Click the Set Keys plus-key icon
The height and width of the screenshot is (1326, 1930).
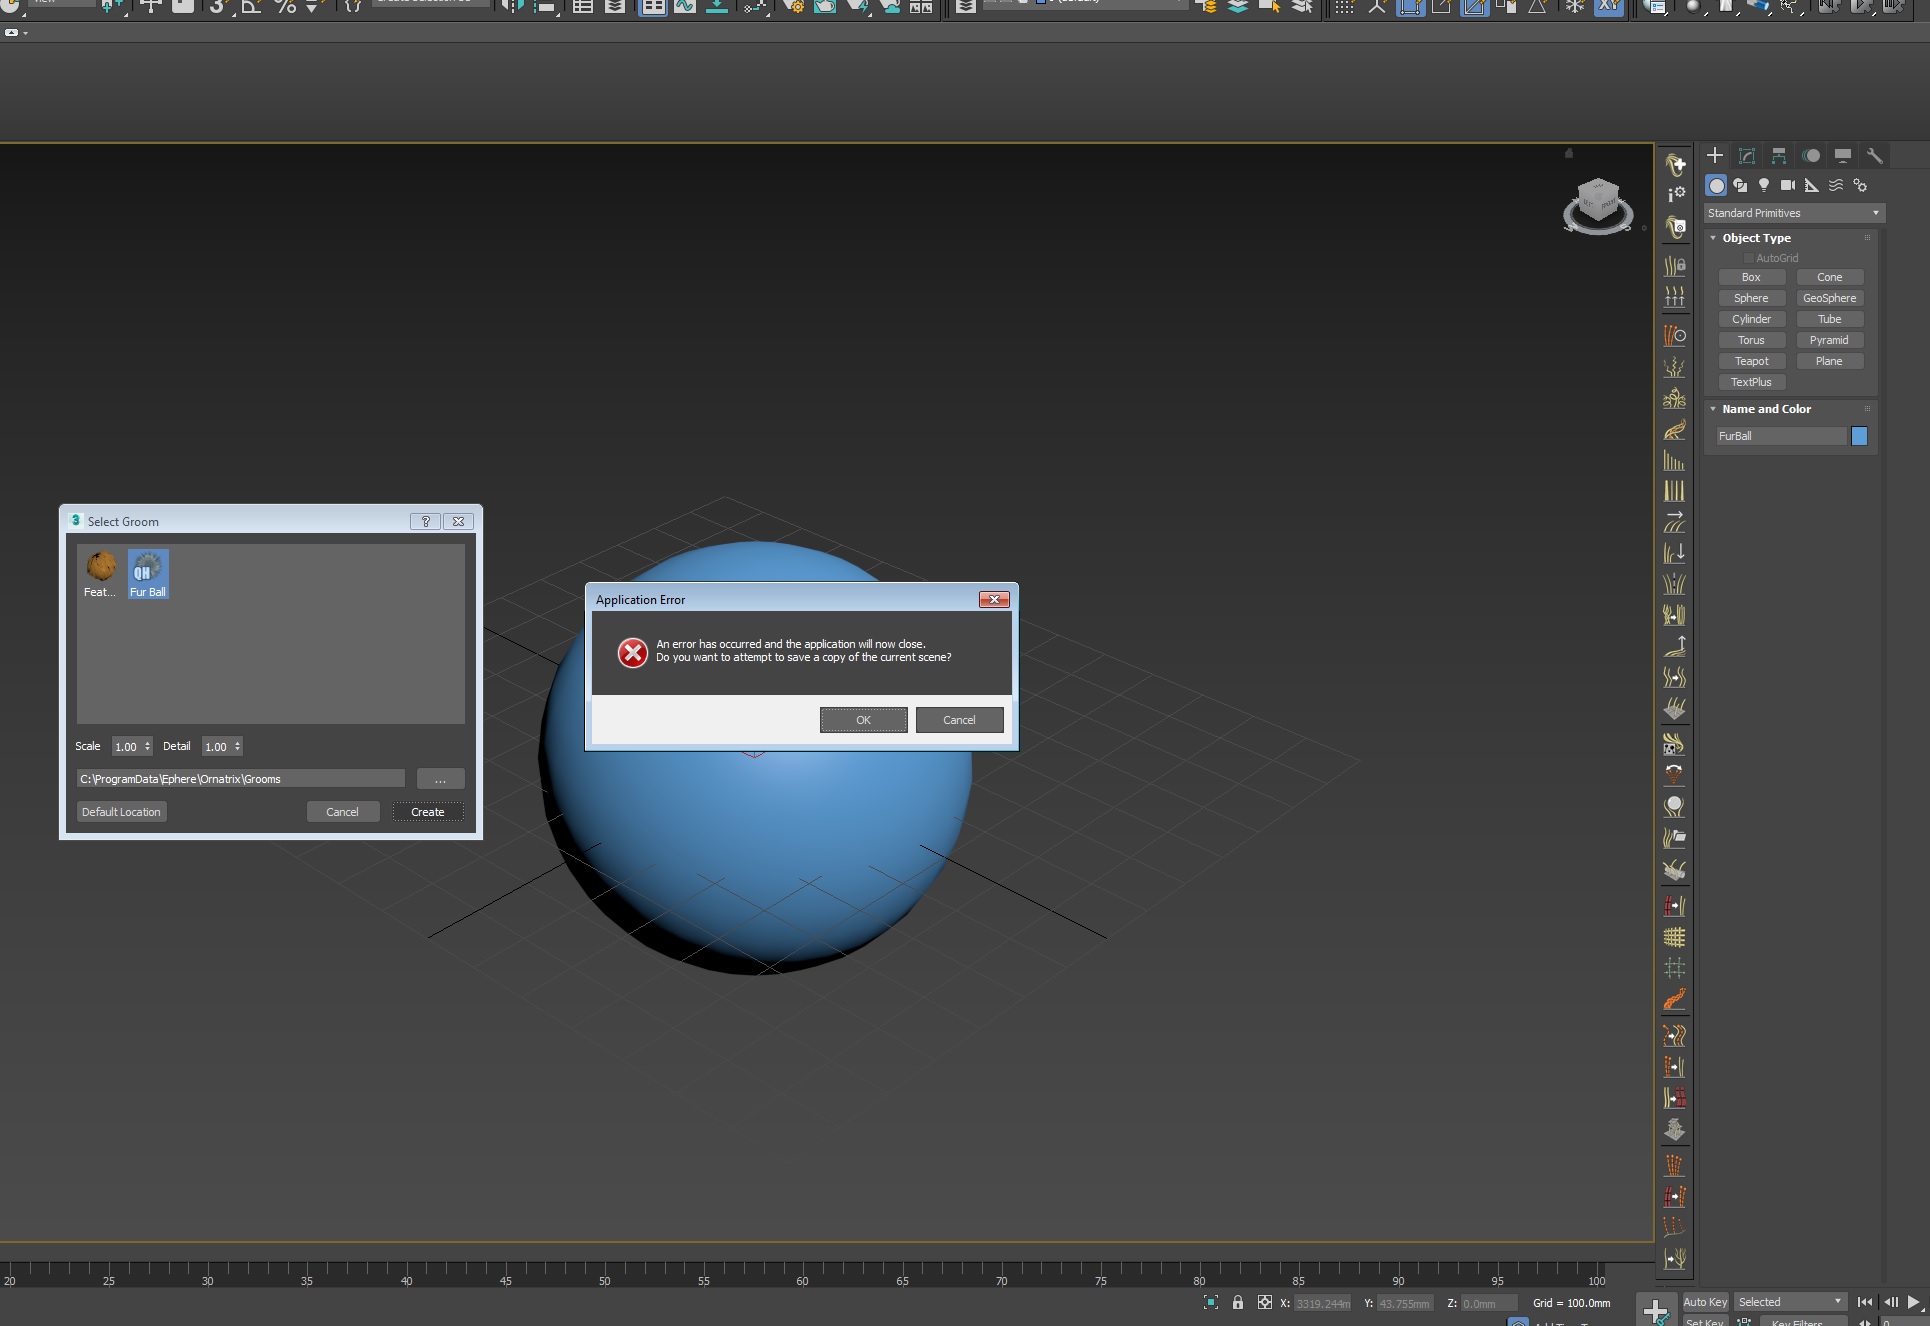pos(1655,1309)
